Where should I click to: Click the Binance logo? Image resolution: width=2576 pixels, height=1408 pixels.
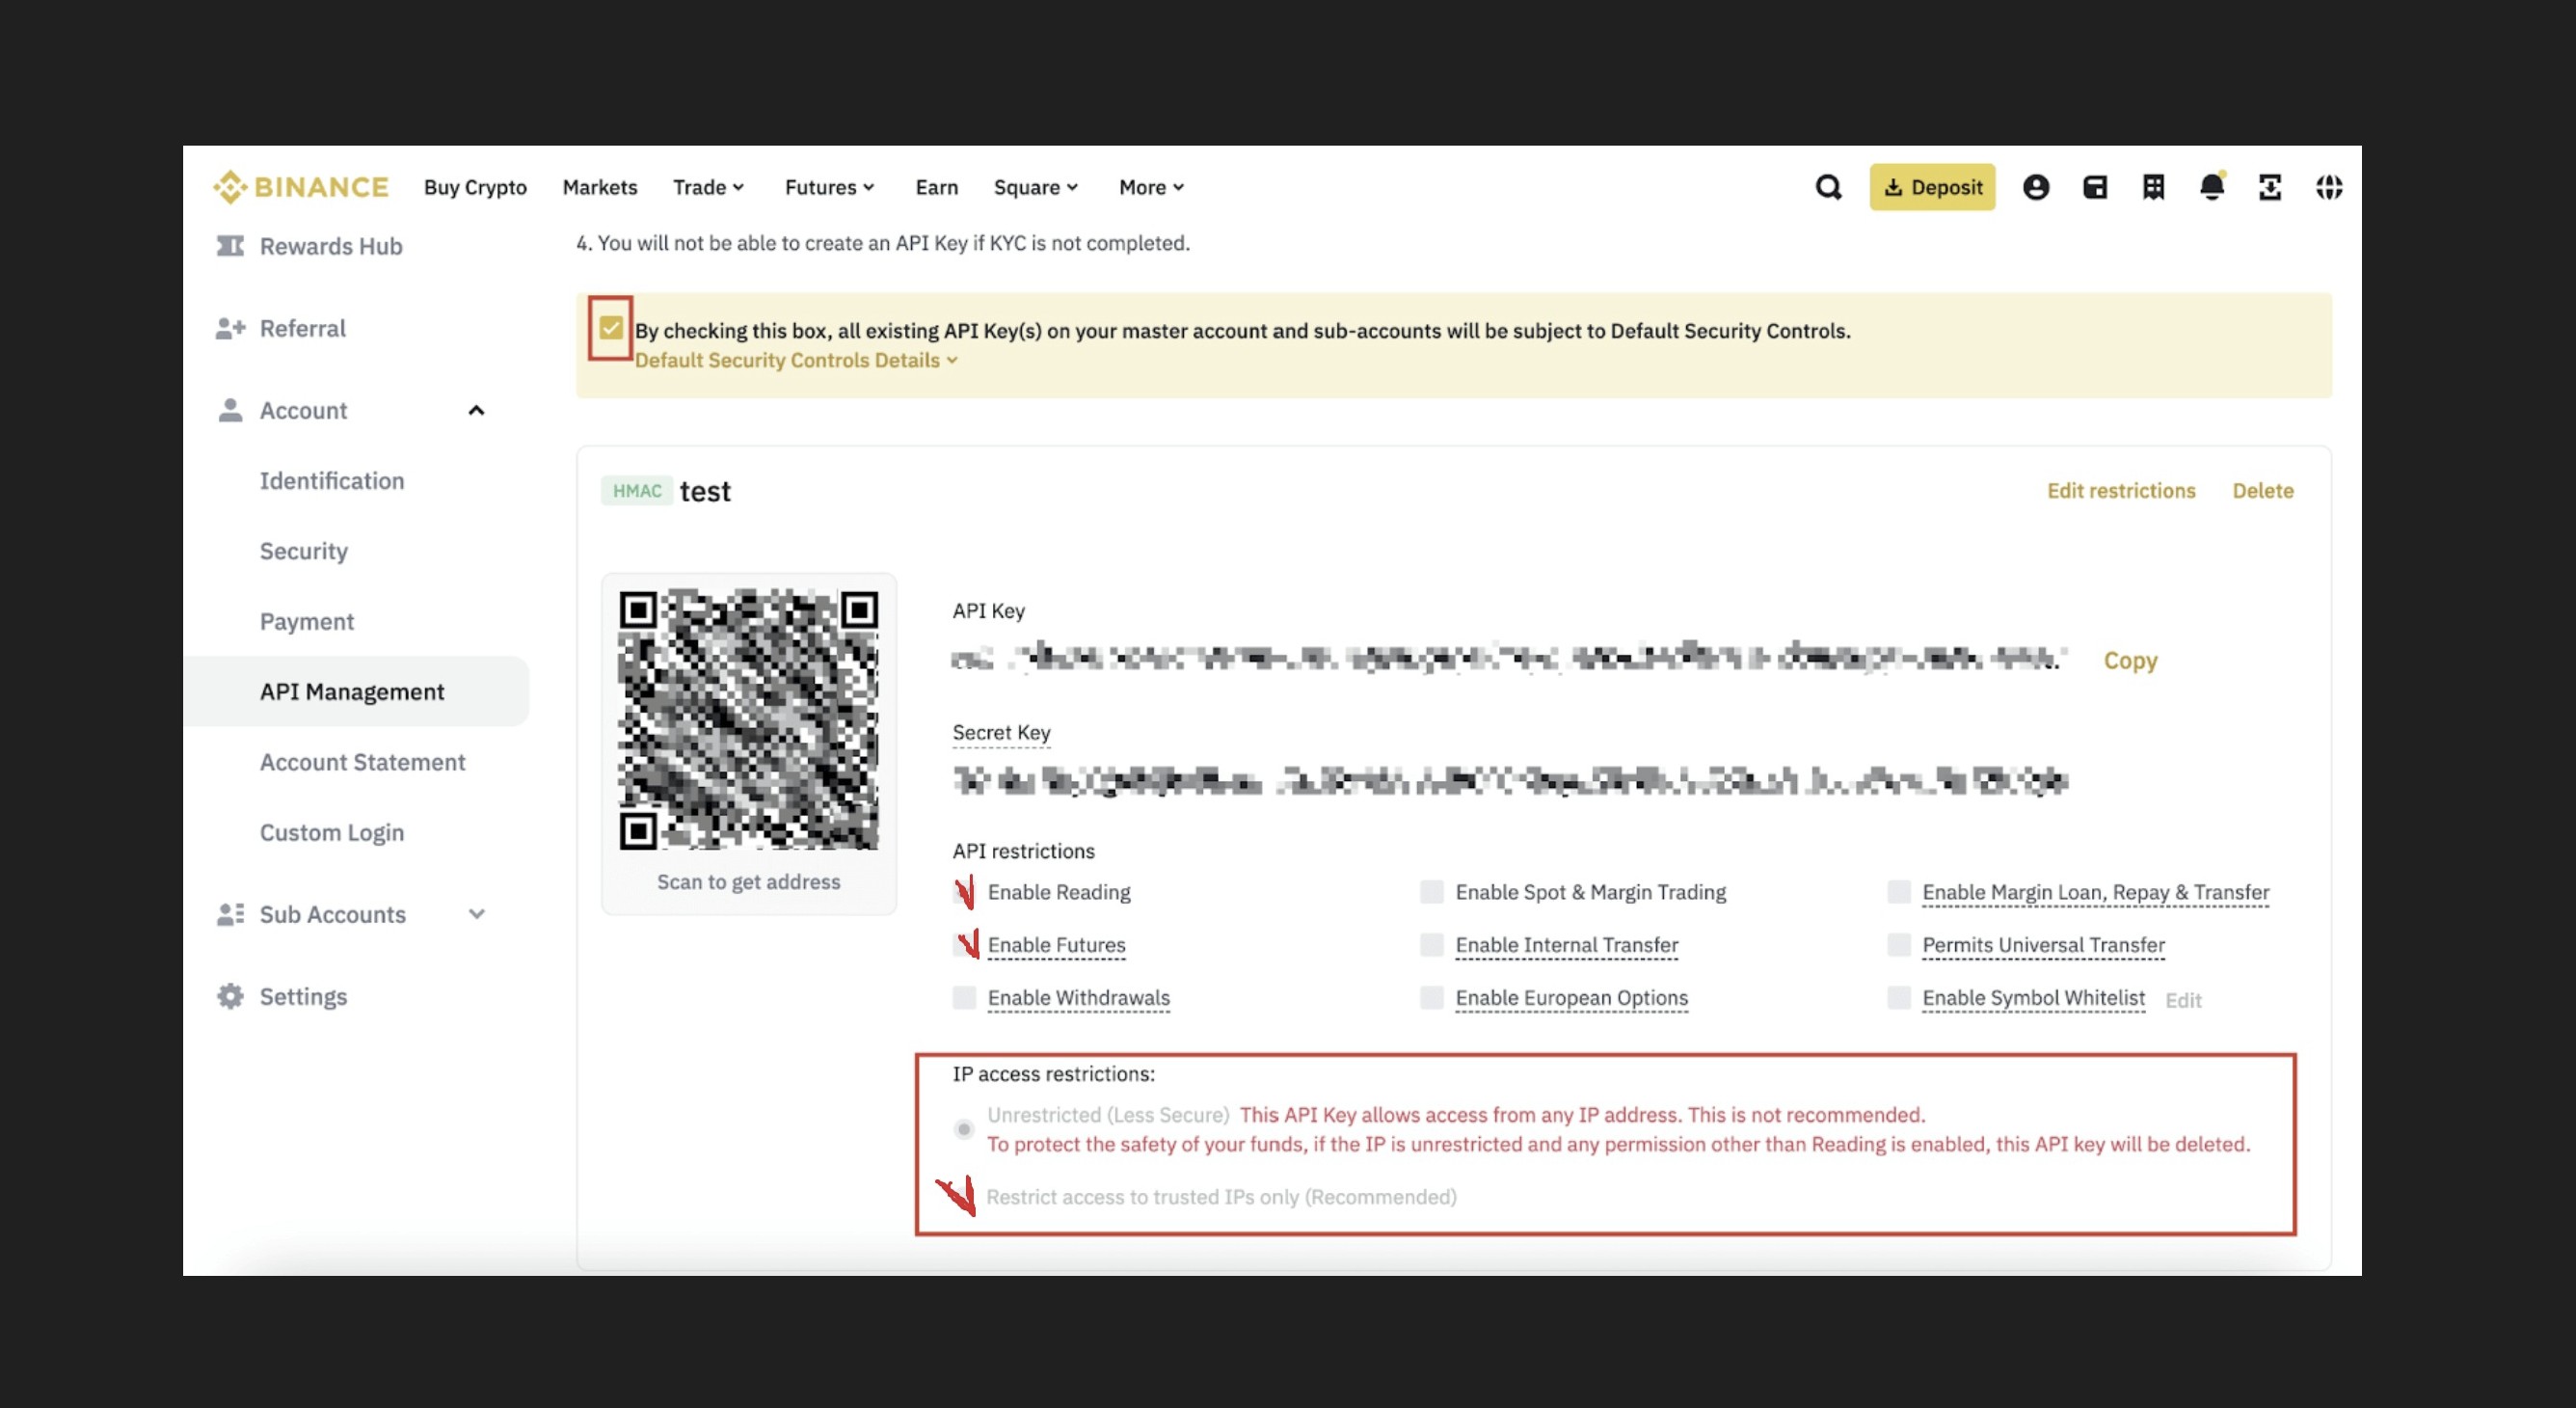[x=301, y=187]
